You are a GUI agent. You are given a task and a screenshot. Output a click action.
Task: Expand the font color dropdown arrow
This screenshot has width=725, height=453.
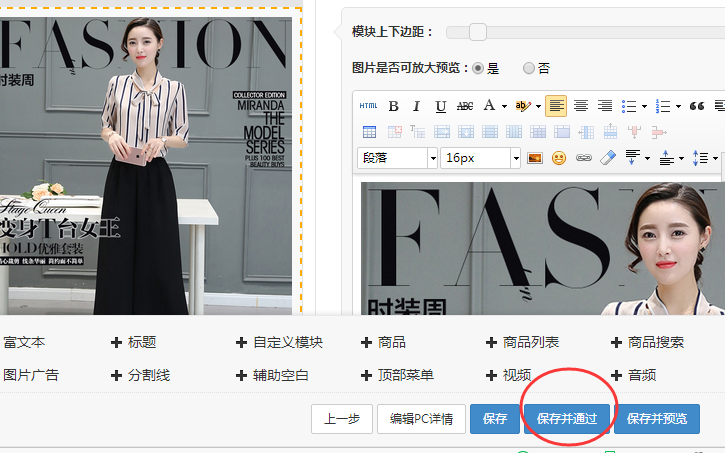[x=505, y=106]
